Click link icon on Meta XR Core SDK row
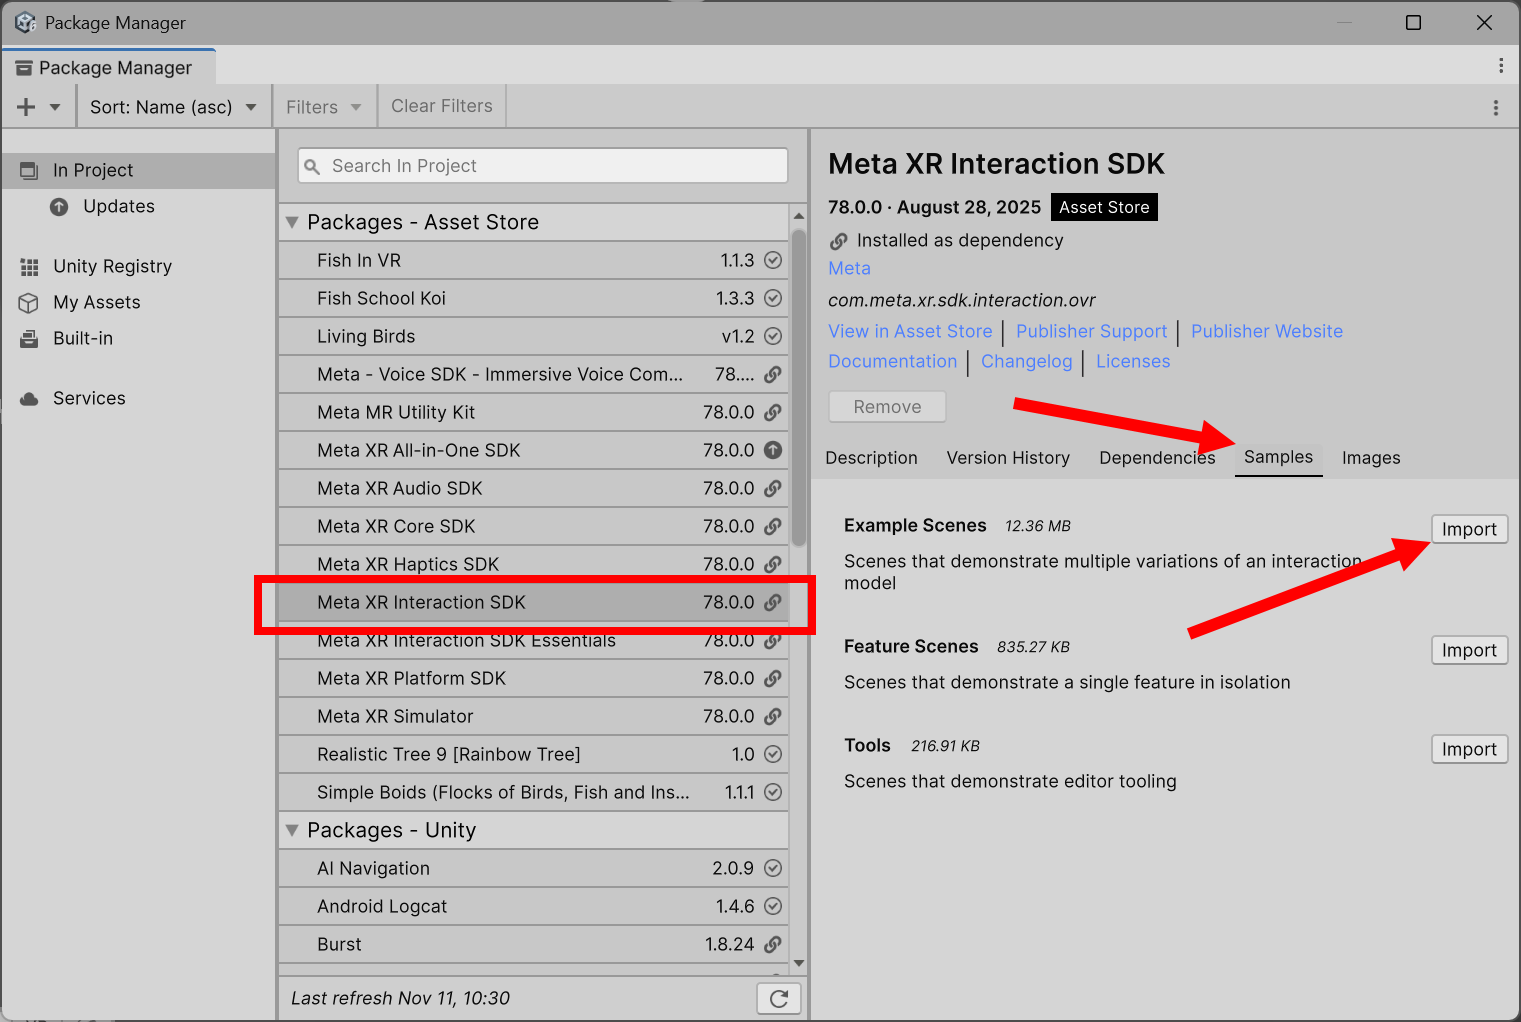The image size is (1521, 1022). (x=773, y=526)
